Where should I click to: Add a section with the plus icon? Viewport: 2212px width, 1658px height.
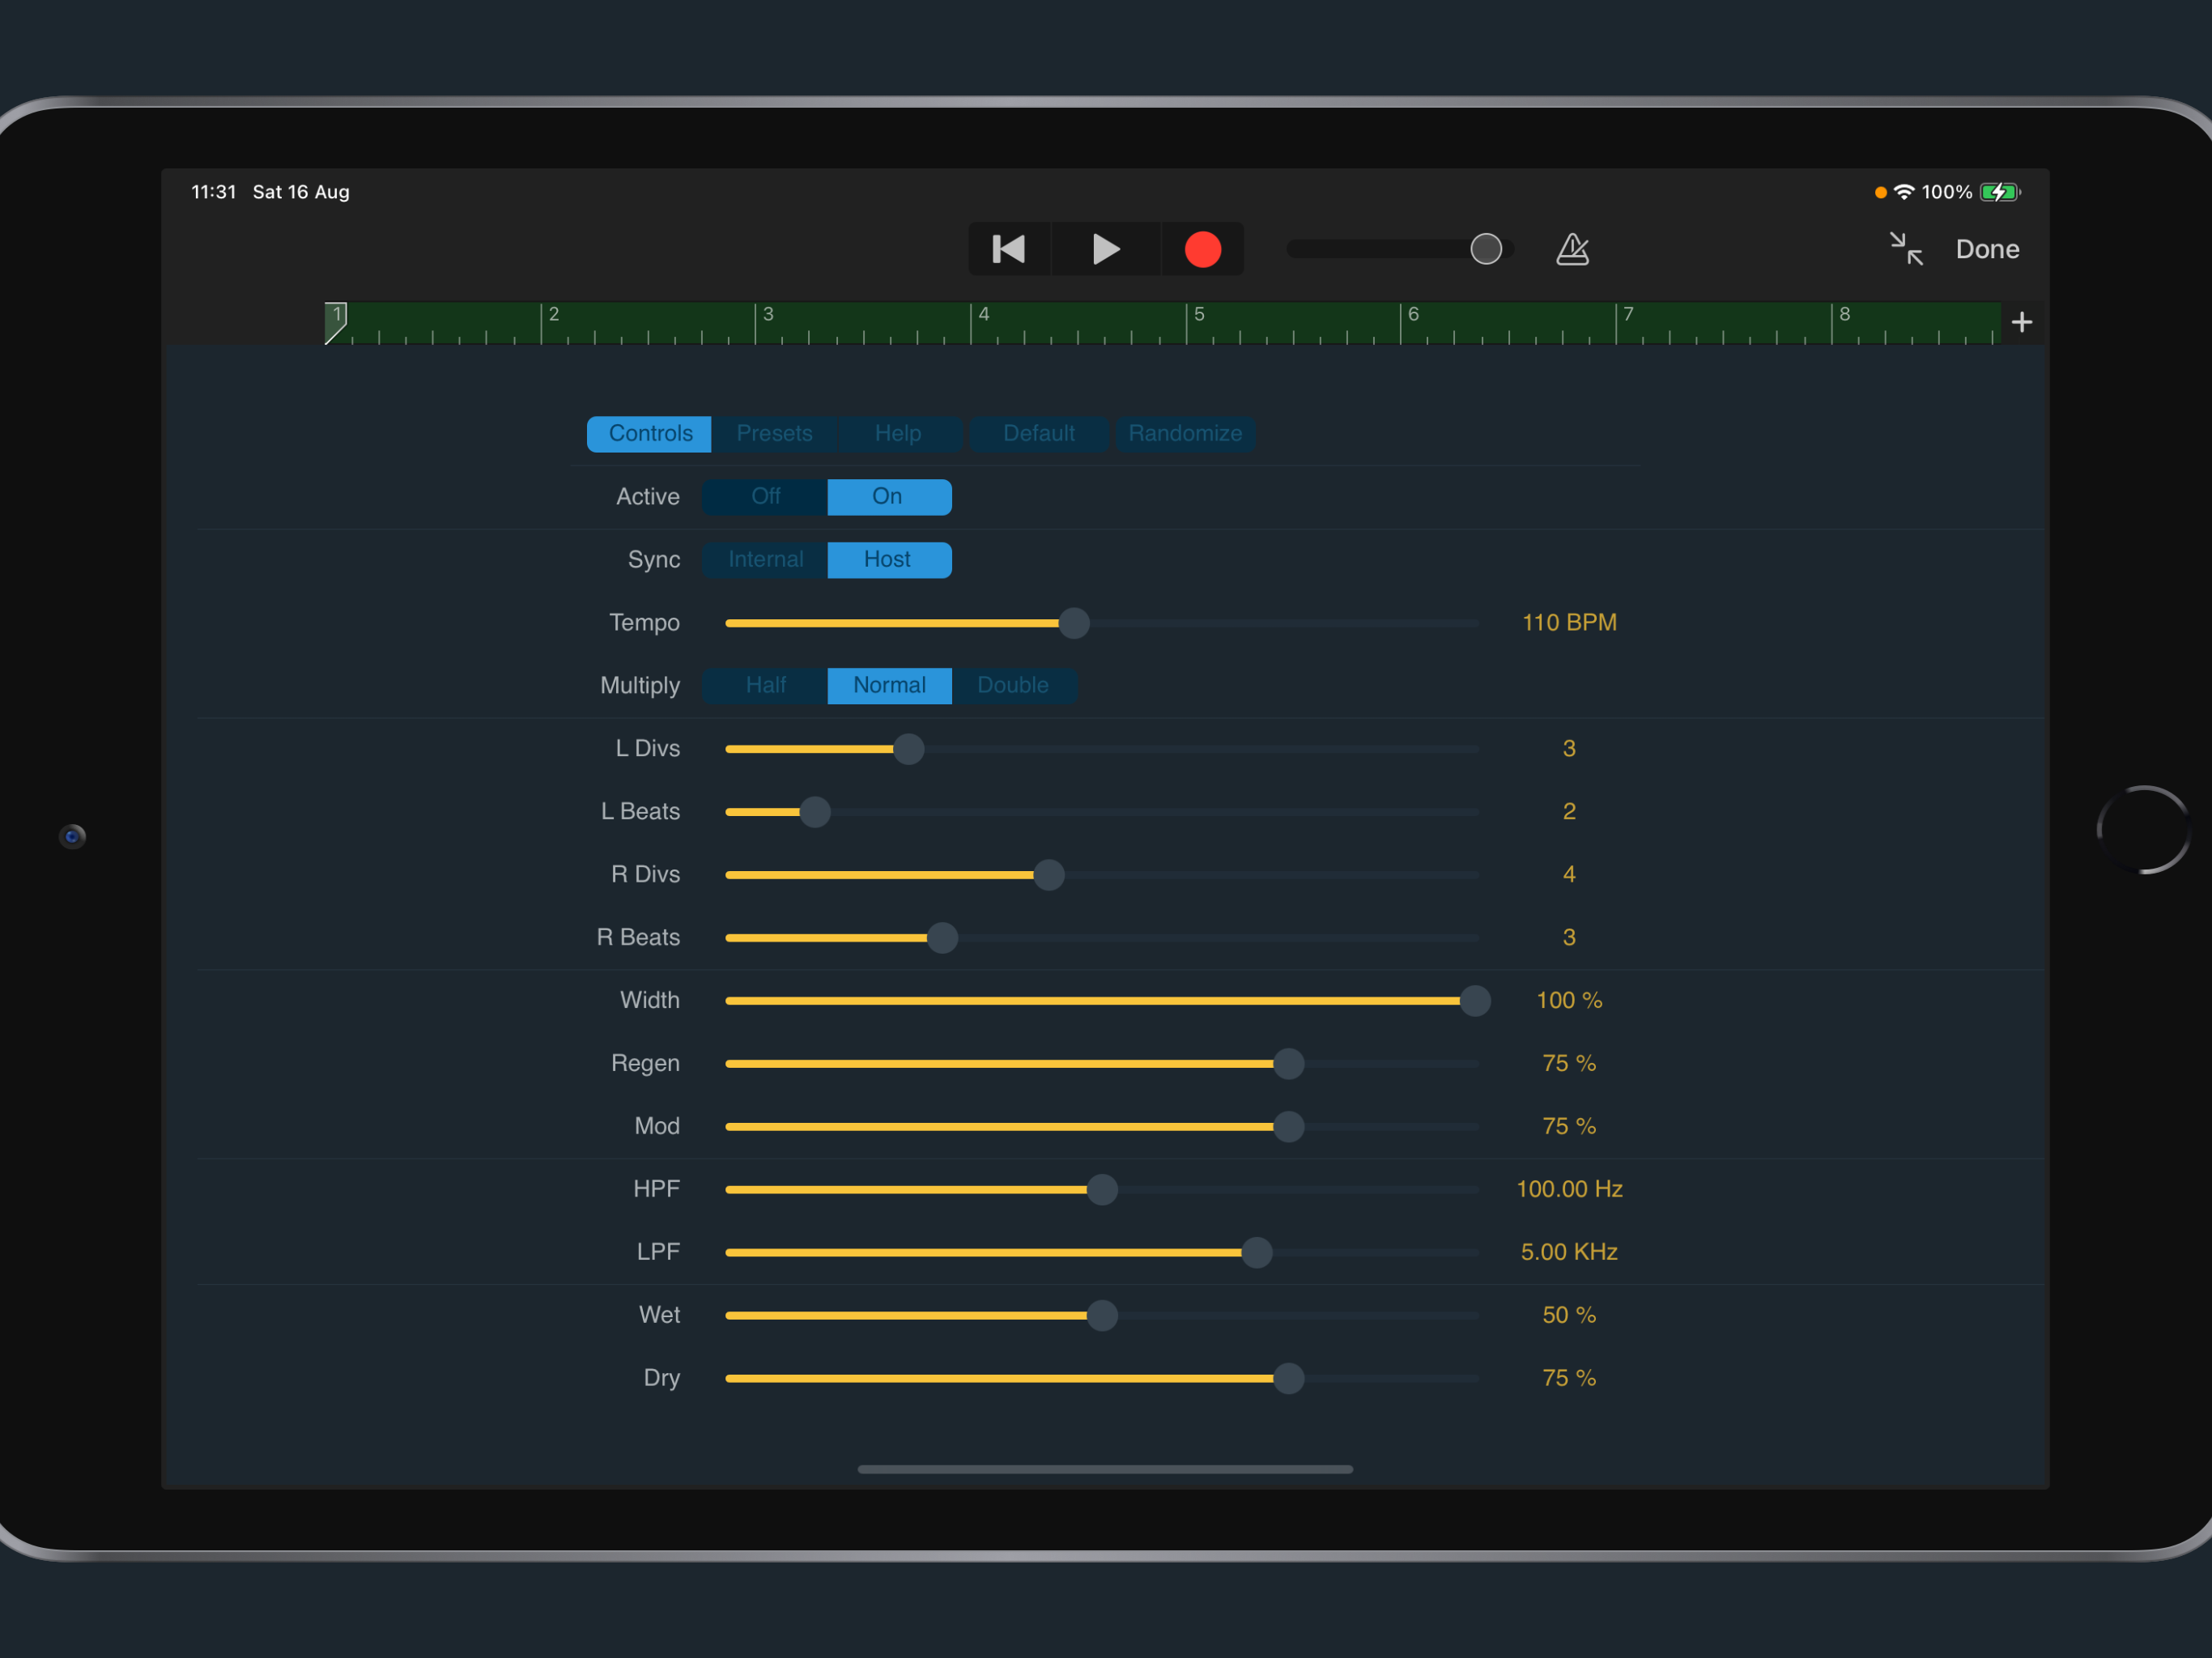(2021, 322)
